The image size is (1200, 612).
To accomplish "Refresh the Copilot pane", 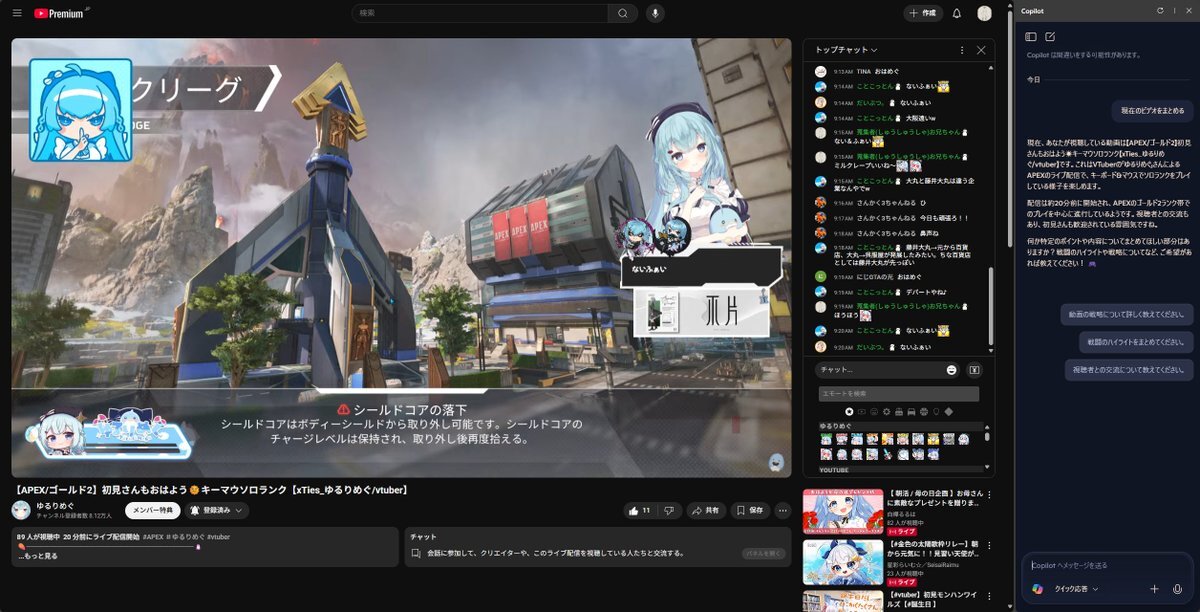I will coord(1160,10).
